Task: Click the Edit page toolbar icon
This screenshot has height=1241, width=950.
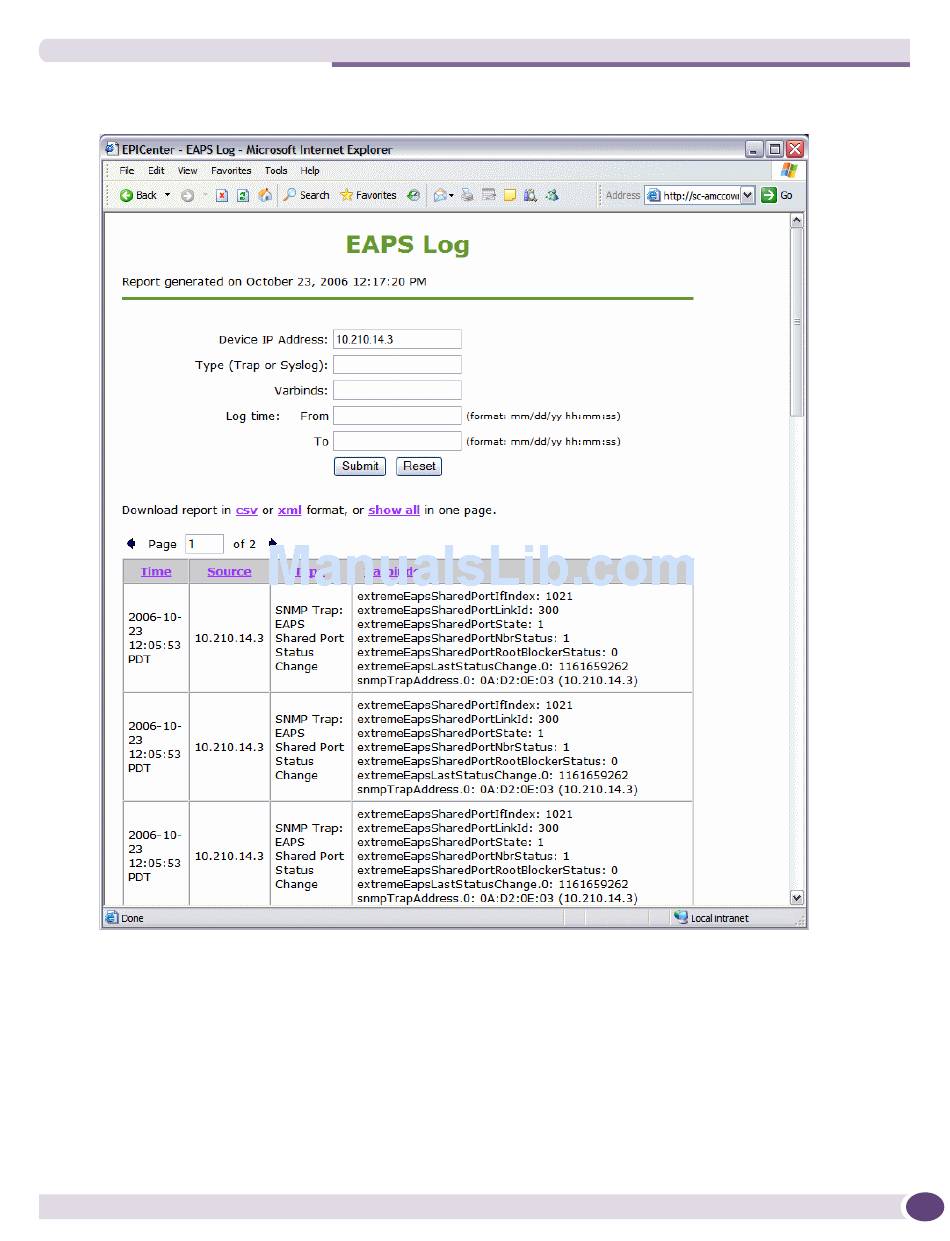Action: point(489,196)
